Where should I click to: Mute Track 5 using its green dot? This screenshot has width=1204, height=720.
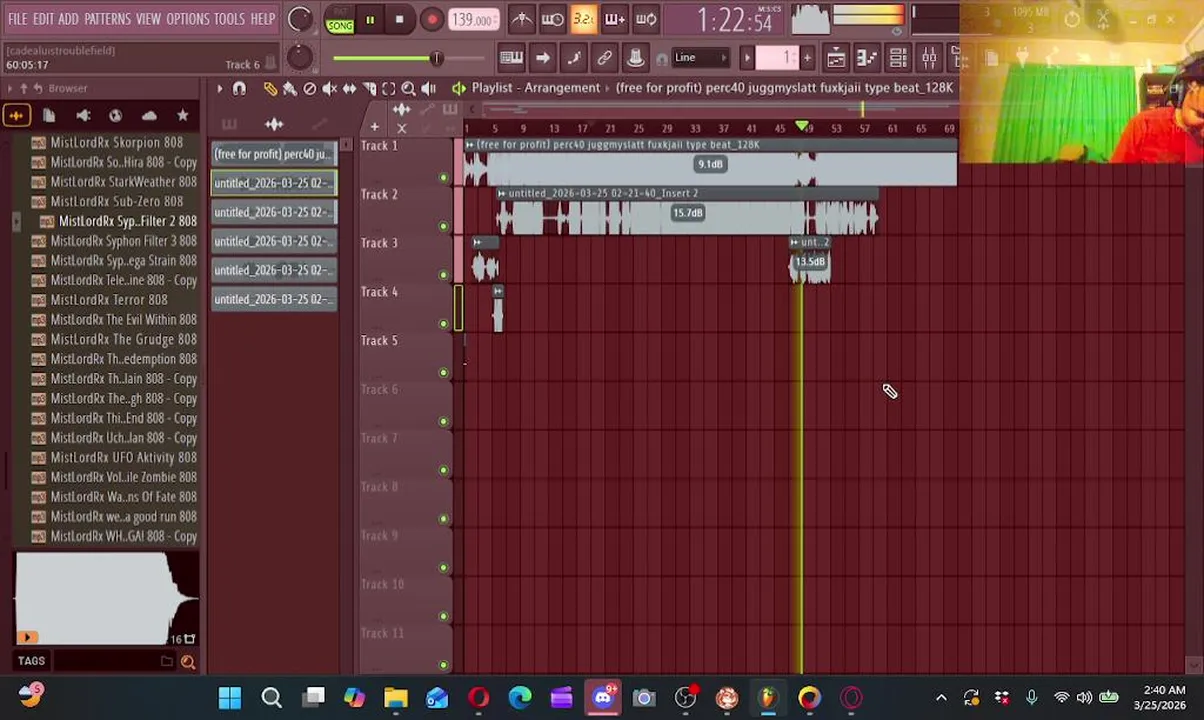click(x=443, y=373)
